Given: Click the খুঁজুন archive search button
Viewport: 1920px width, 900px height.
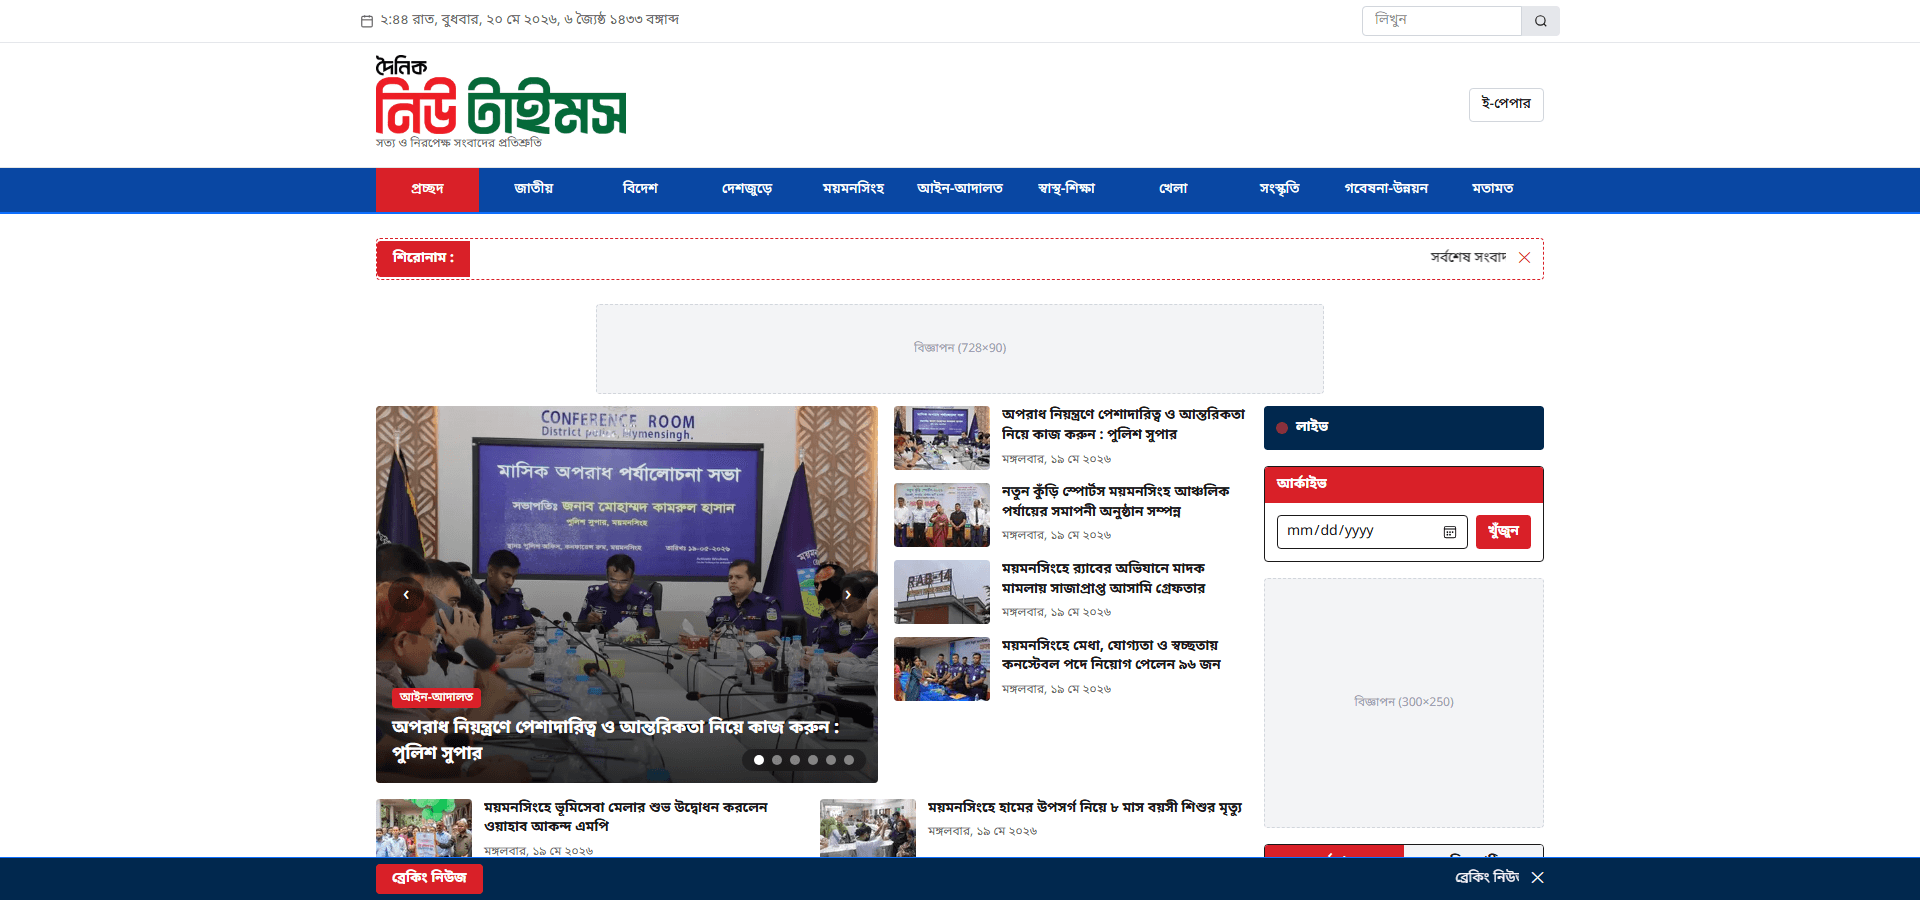Looking at the screenshot, I should pyautogui.click(x=1503, y=532).
